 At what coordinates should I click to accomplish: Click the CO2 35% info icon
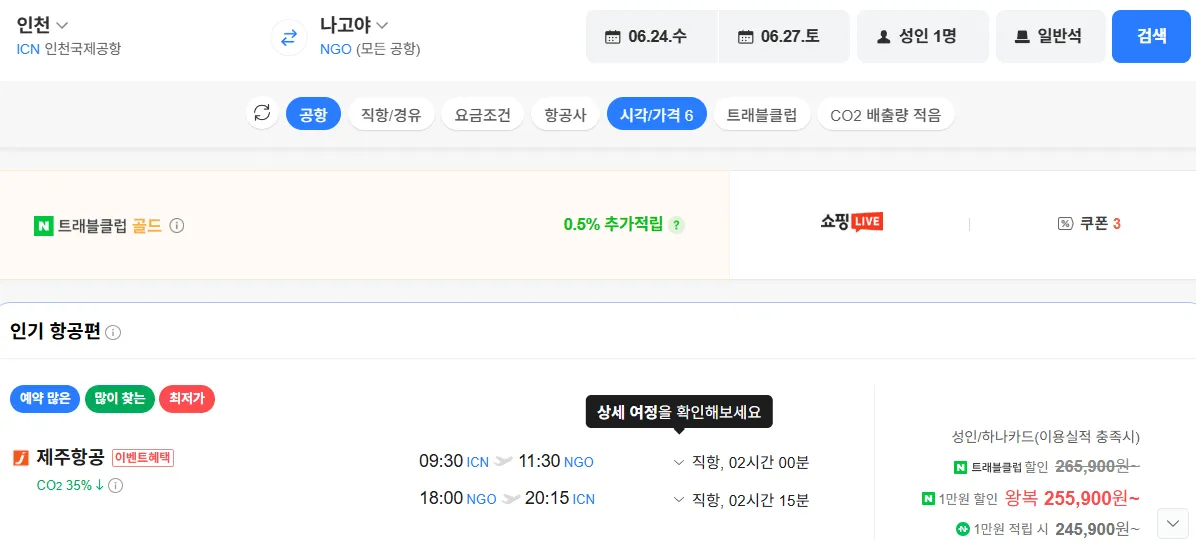point(115,486)
